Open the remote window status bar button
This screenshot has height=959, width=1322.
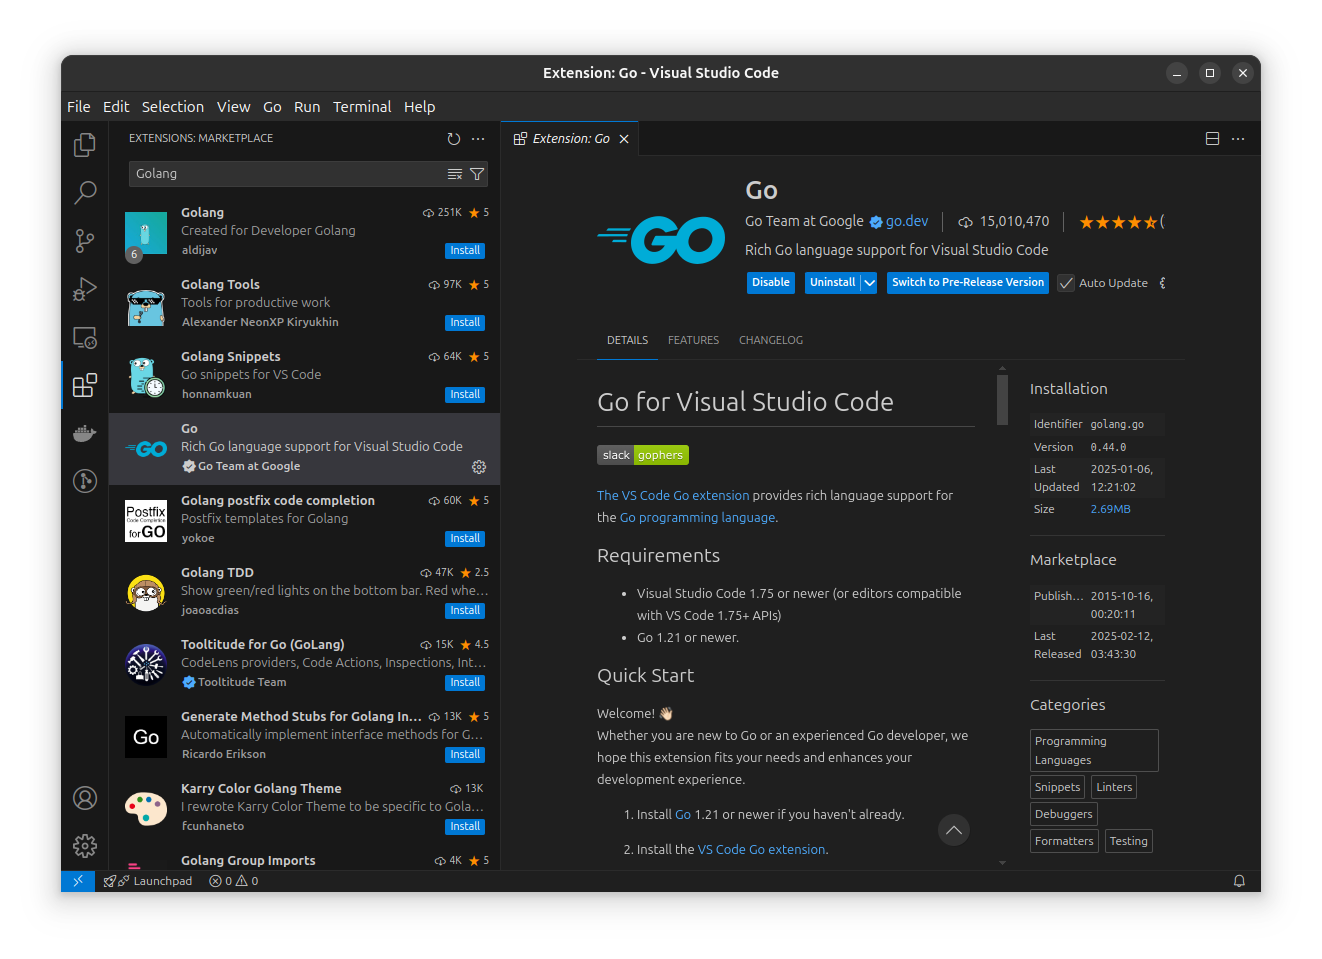78,881
